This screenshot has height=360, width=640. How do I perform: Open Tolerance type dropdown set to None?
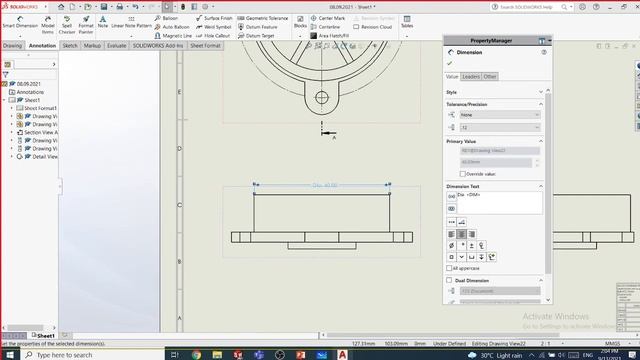click(x=500, y=115)
